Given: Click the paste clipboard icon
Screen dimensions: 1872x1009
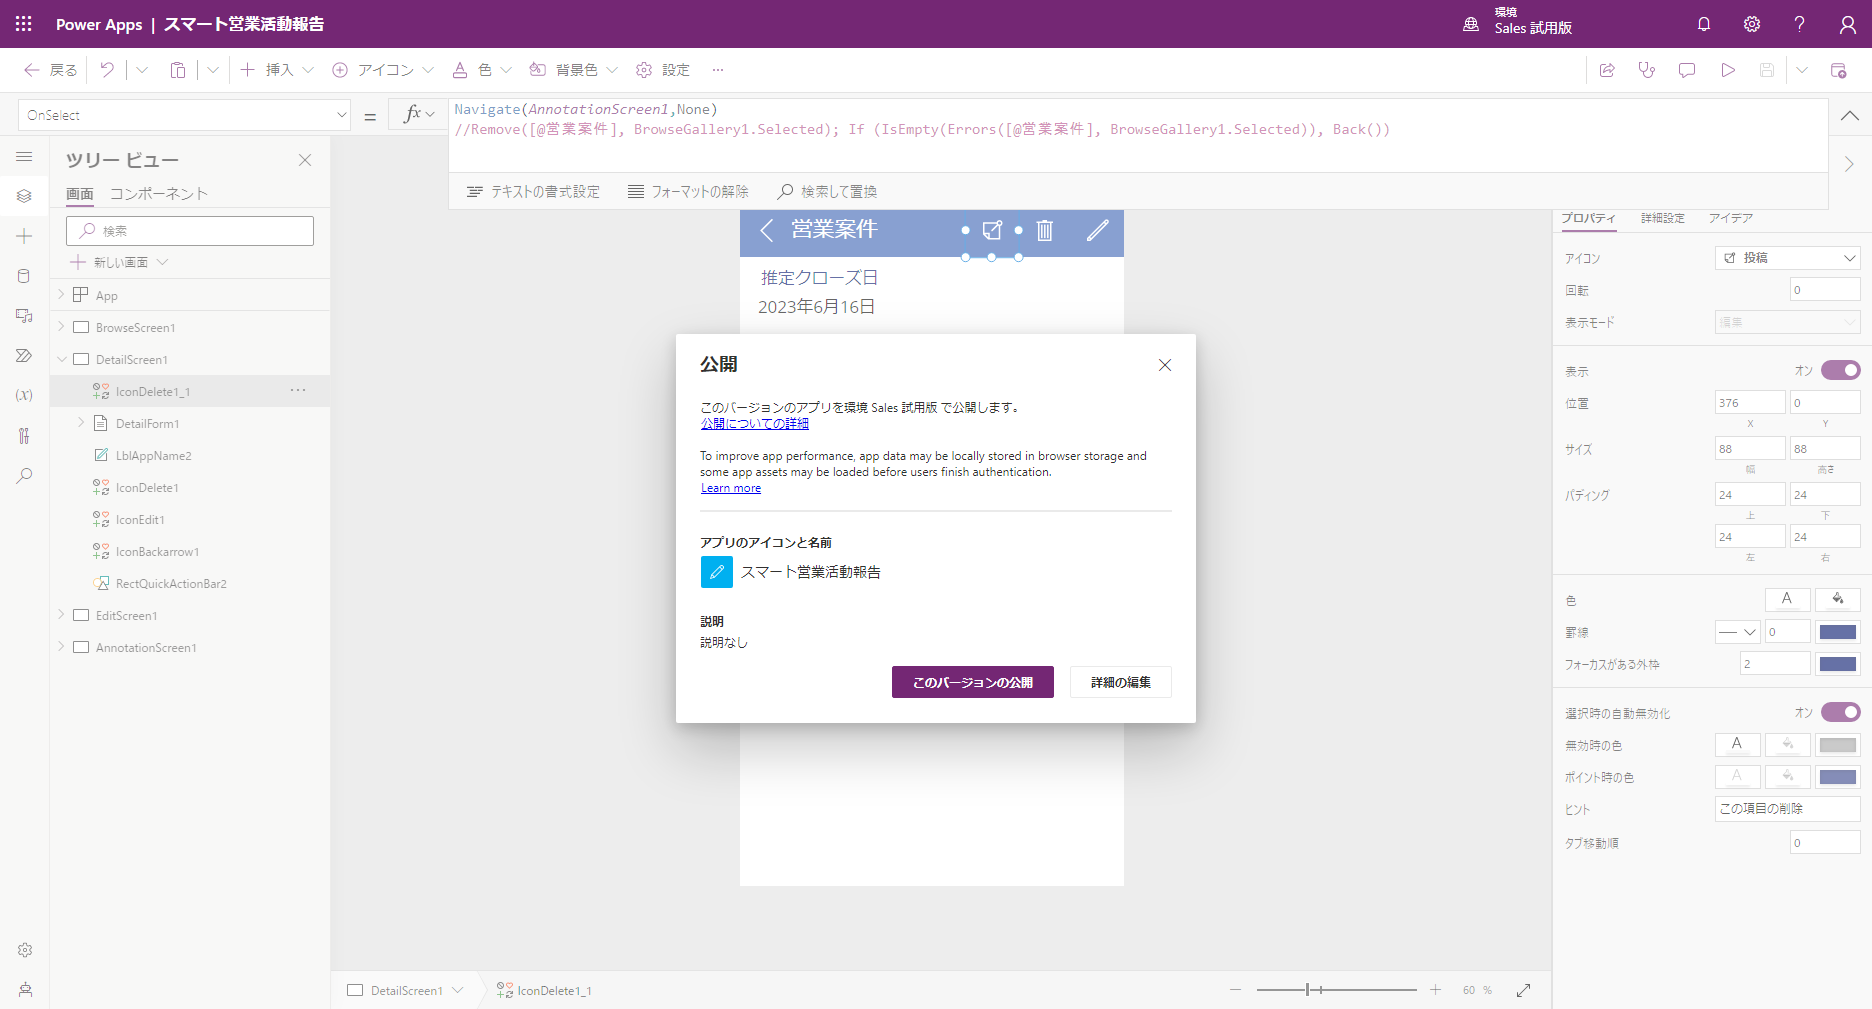Looking at the screenshot, I should (x=178, y=70).
